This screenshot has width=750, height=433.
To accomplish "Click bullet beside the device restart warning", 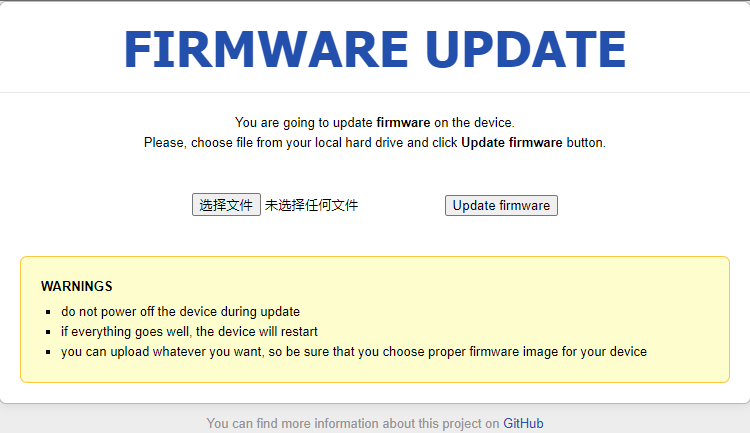I will pos(47,332).
